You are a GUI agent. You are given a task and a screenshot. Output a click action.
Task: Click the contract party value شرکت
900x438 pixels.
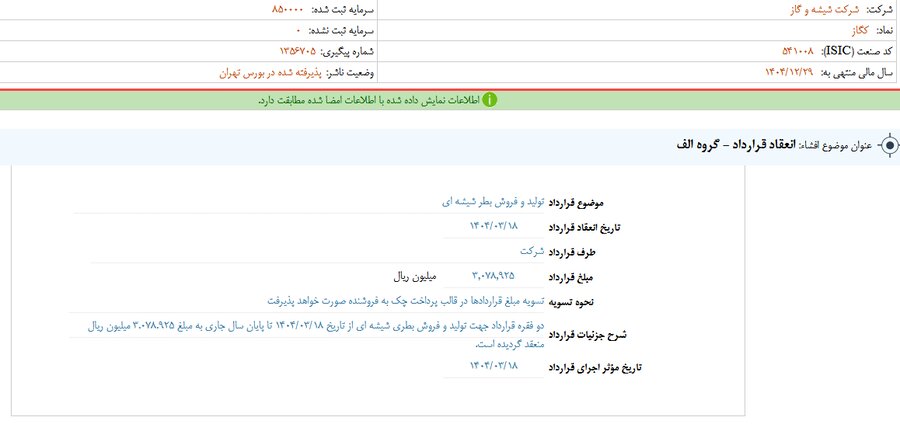point(532,251)
